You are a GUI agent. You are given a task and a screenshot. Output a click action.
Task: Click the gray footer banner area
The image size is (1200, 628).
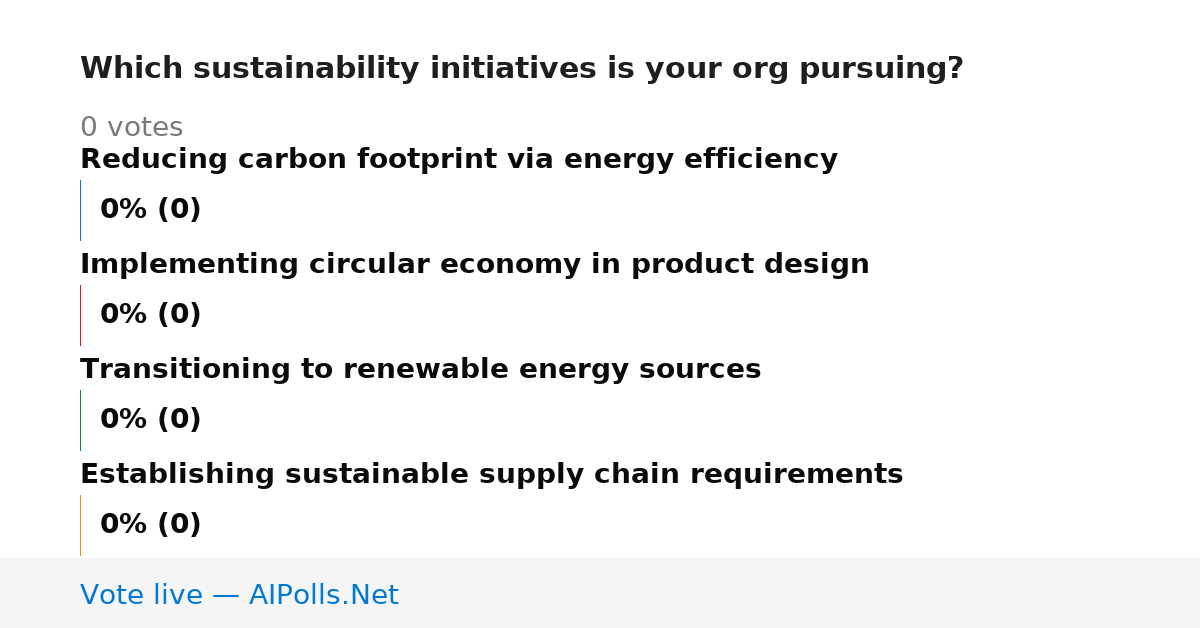point(600,593)
